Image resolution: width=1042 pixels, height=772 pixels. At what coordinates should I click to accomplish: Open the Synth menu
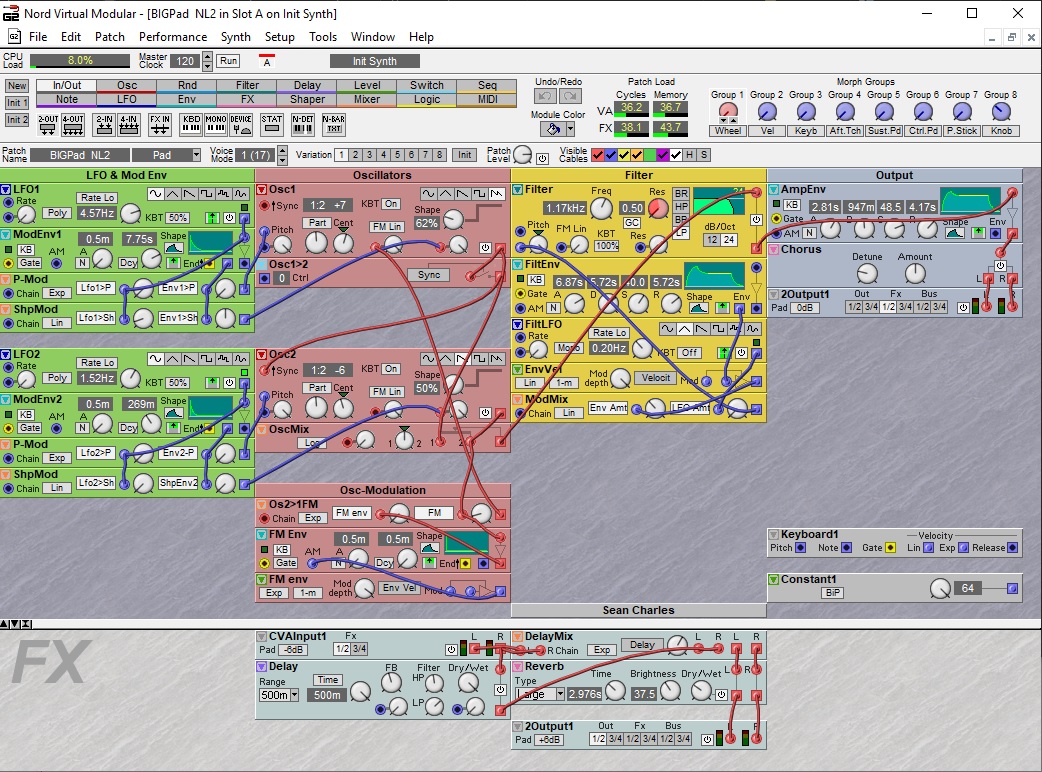[235, 37]
